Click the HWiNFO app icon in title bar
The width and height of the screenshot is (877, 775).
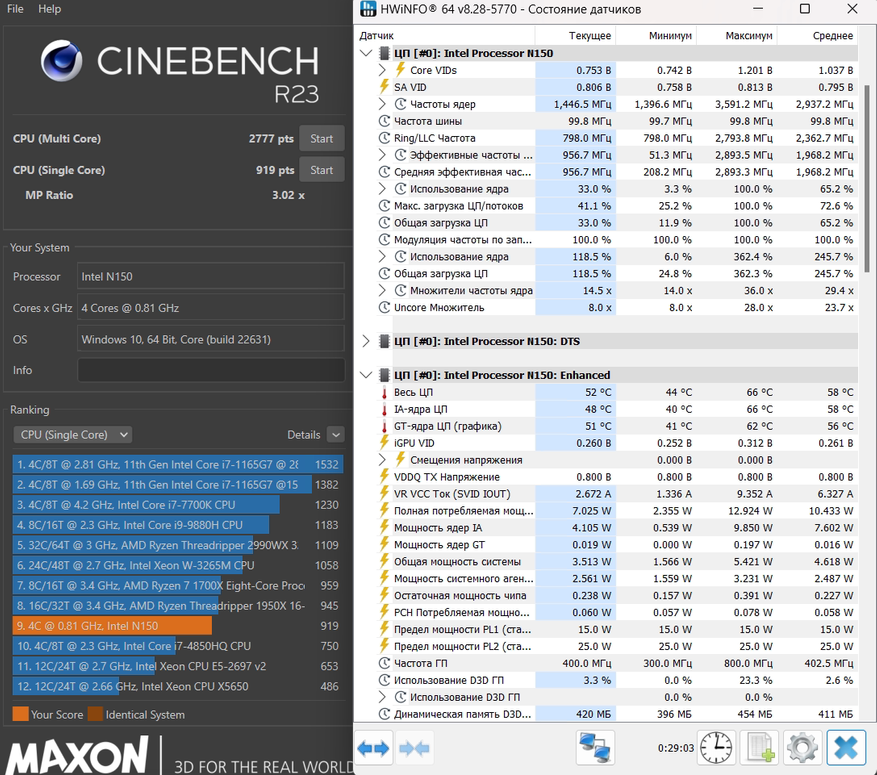coord(368,9)
